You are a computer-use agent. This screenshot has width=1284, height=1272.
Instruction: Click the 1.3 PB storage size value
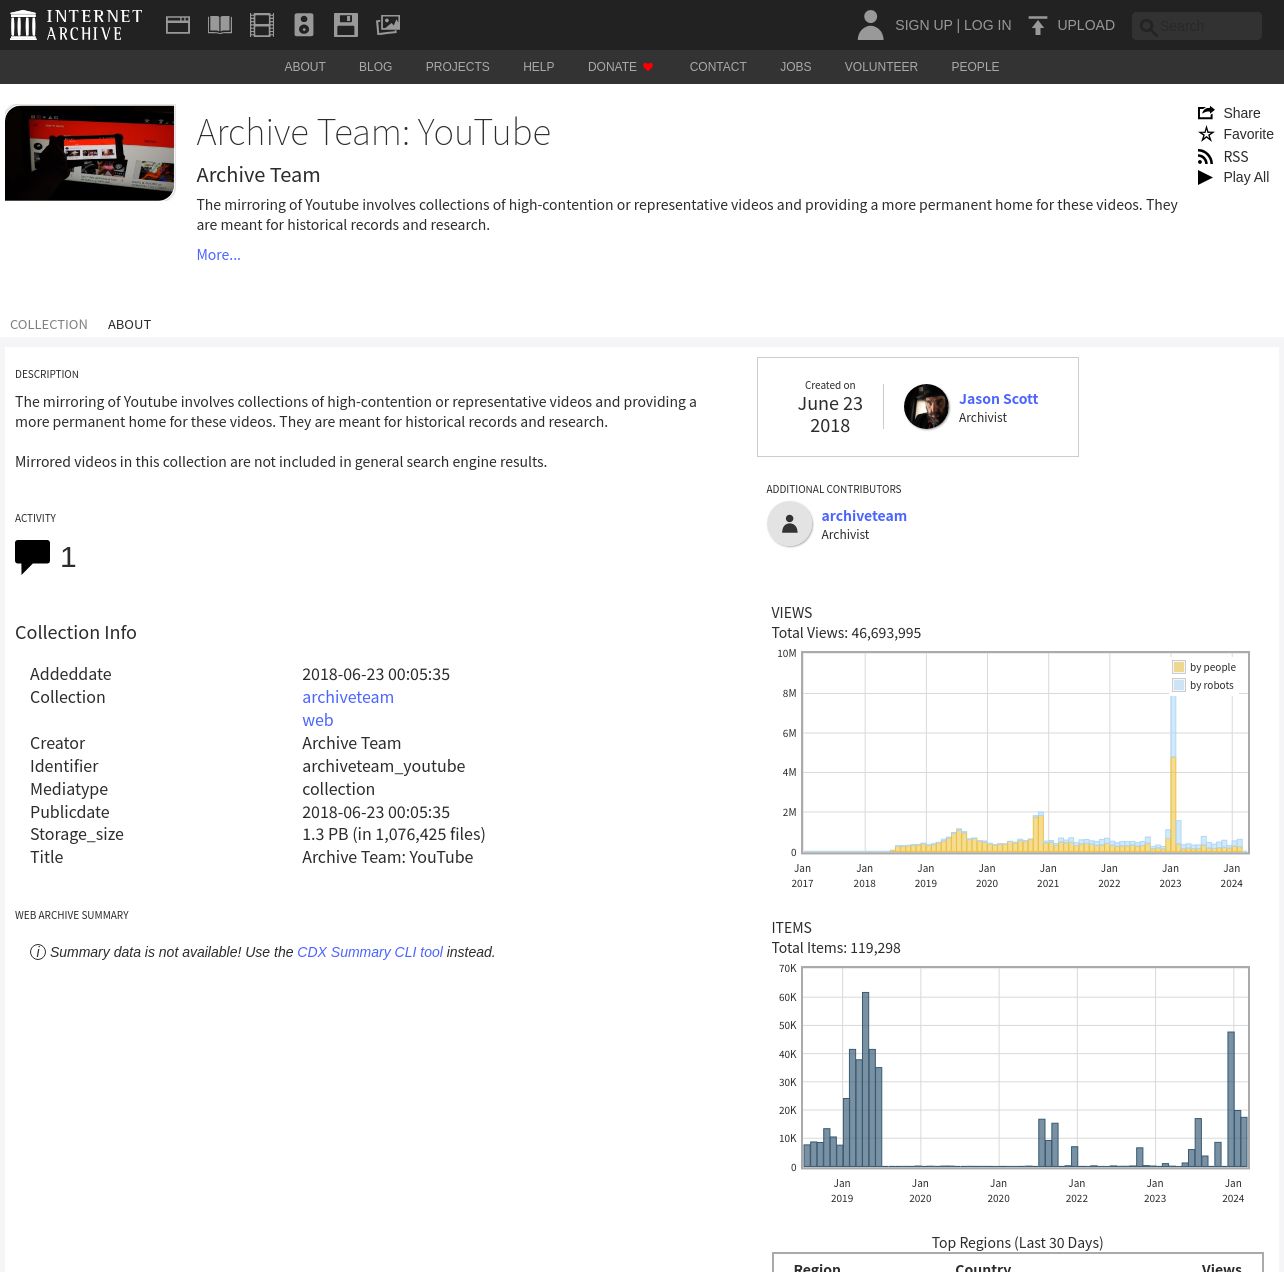tap(394, 834)
